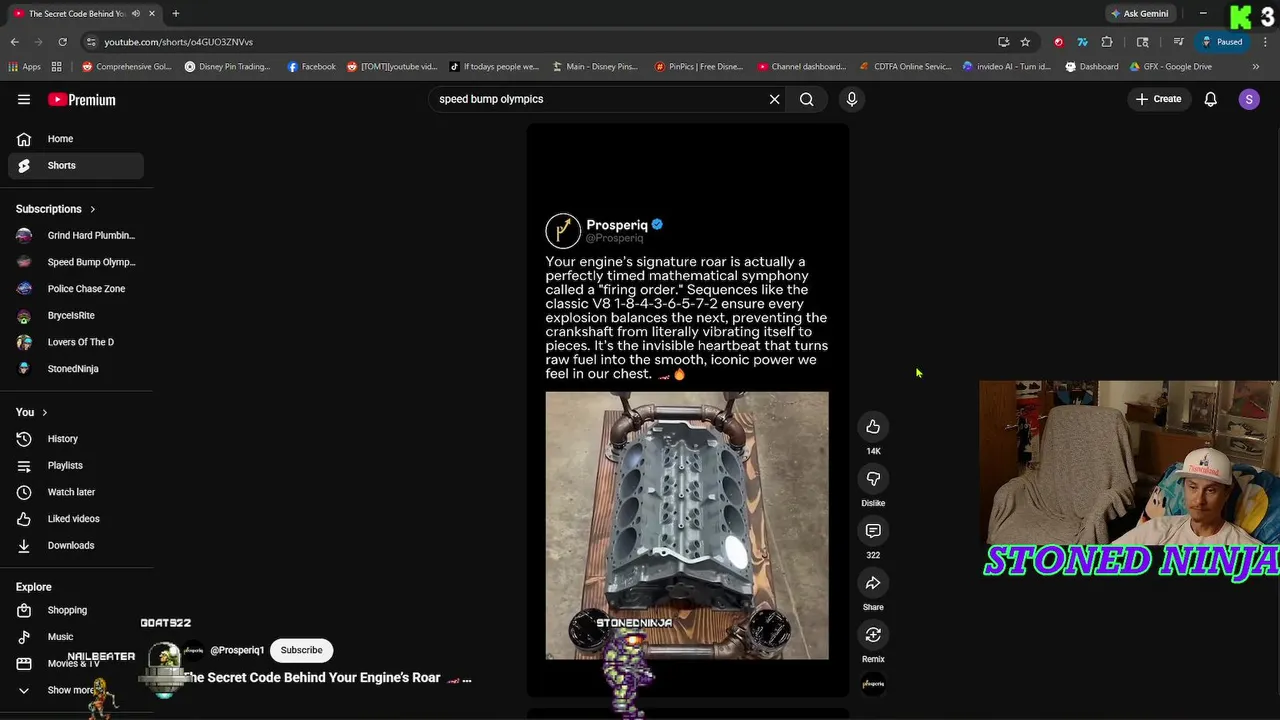Open Watch later list

click(x=76, y=492)
